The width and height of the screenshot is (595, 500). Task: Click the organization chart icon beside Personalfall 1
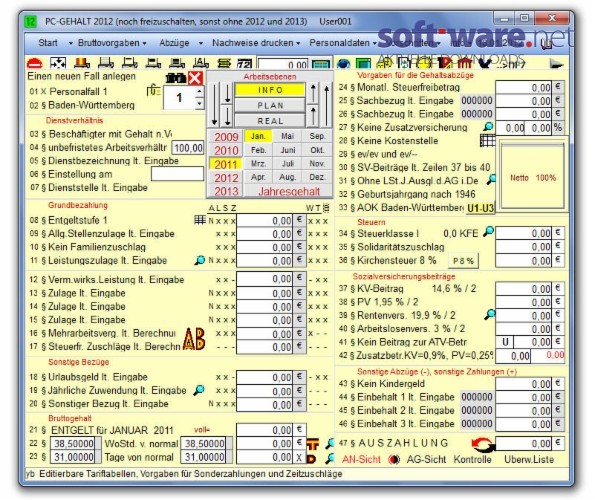153,91
